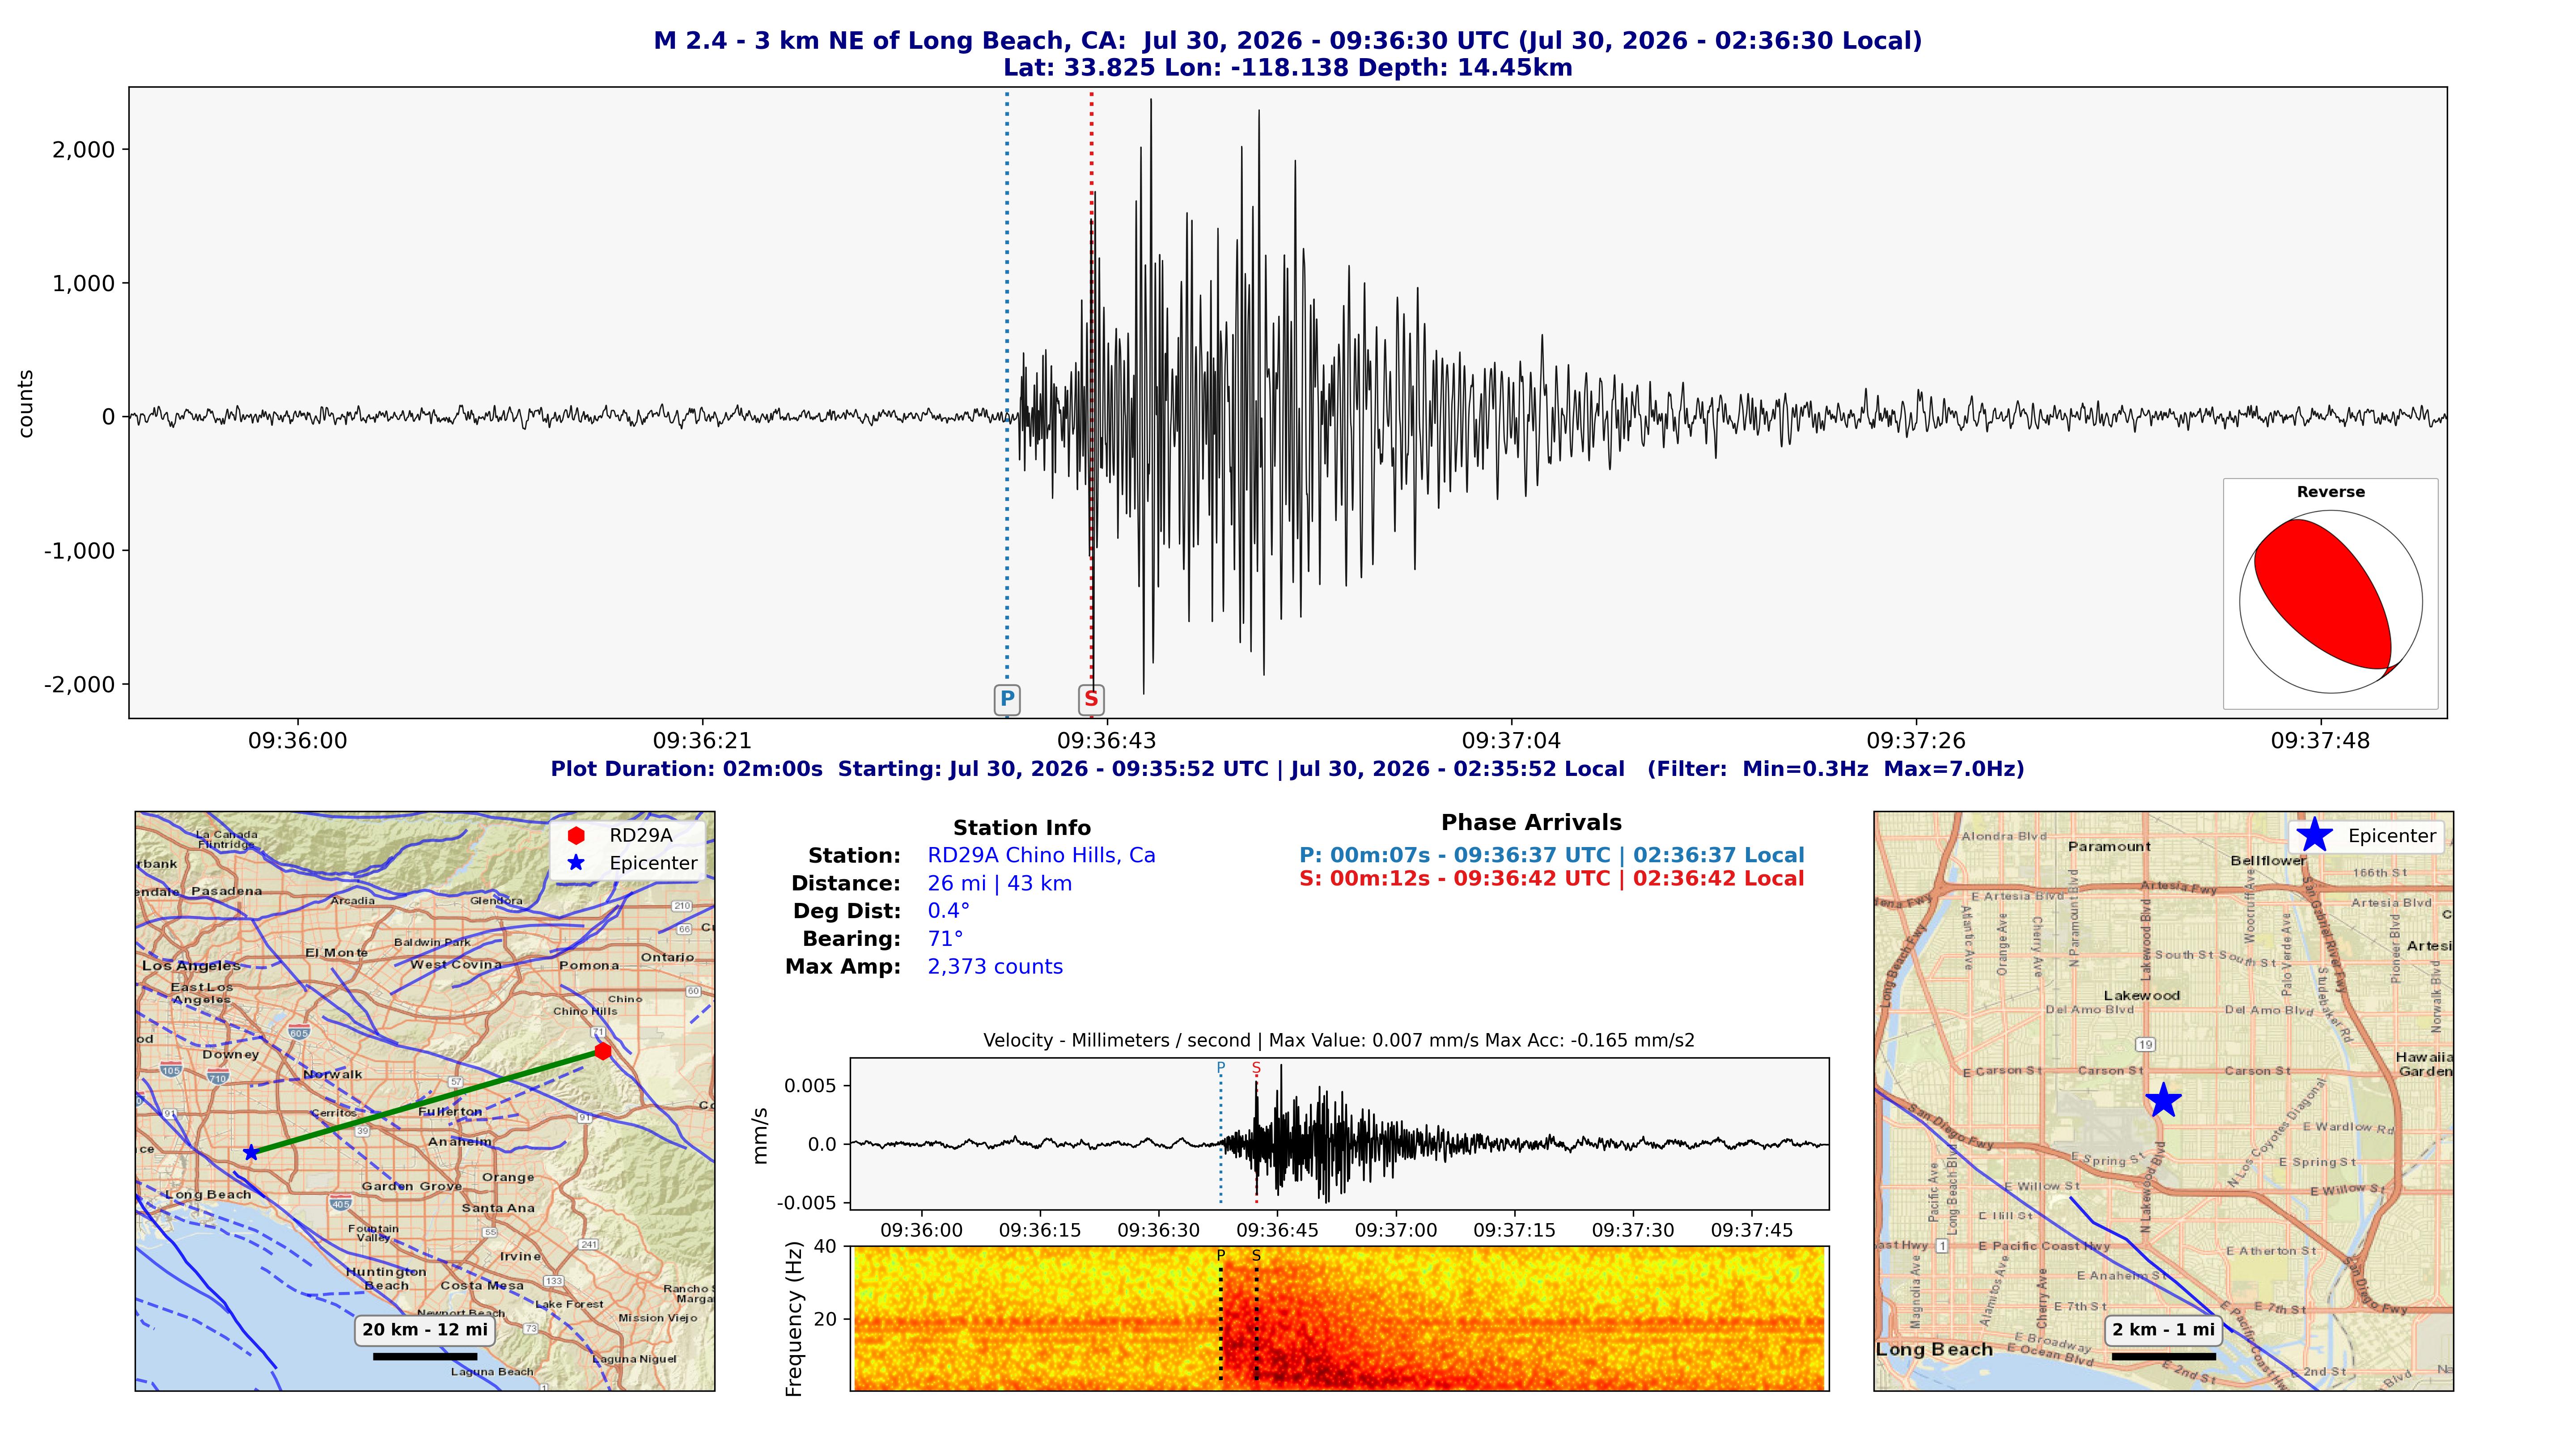Screen dimensions: 2576x1449
Task: Click the '09:36:21' tick on the main seismogram axis
Action: pyautogui.click(x=702, y=741)
